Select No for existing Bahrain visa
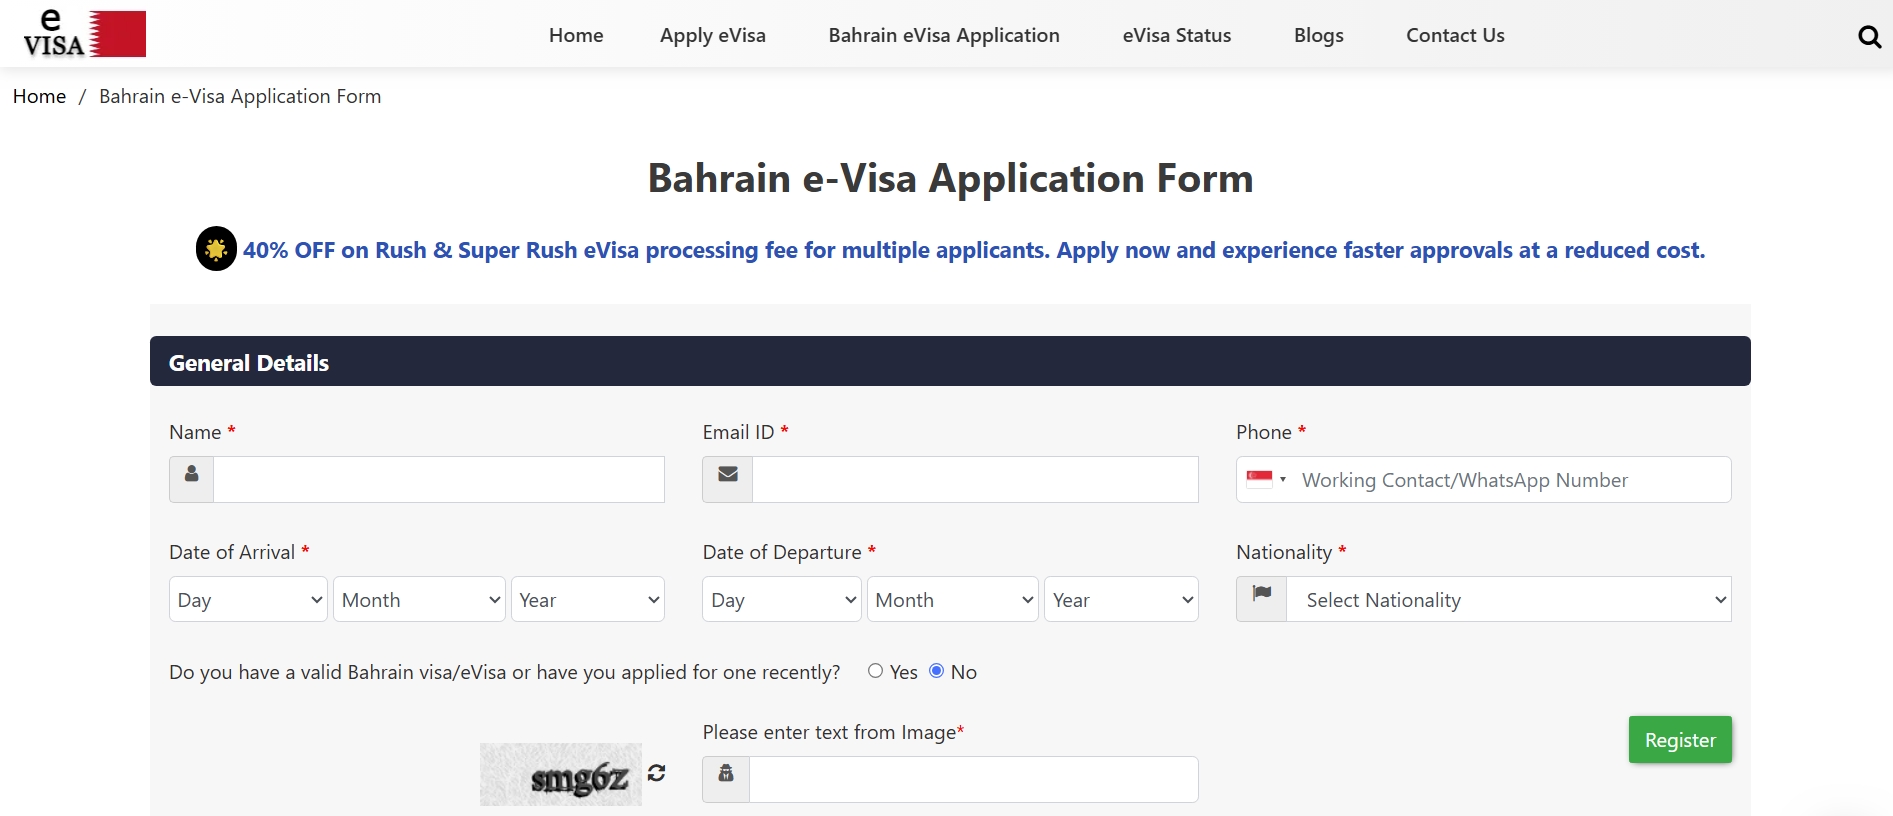Viewport: 1893px width, 816px height. coord(937,671)
